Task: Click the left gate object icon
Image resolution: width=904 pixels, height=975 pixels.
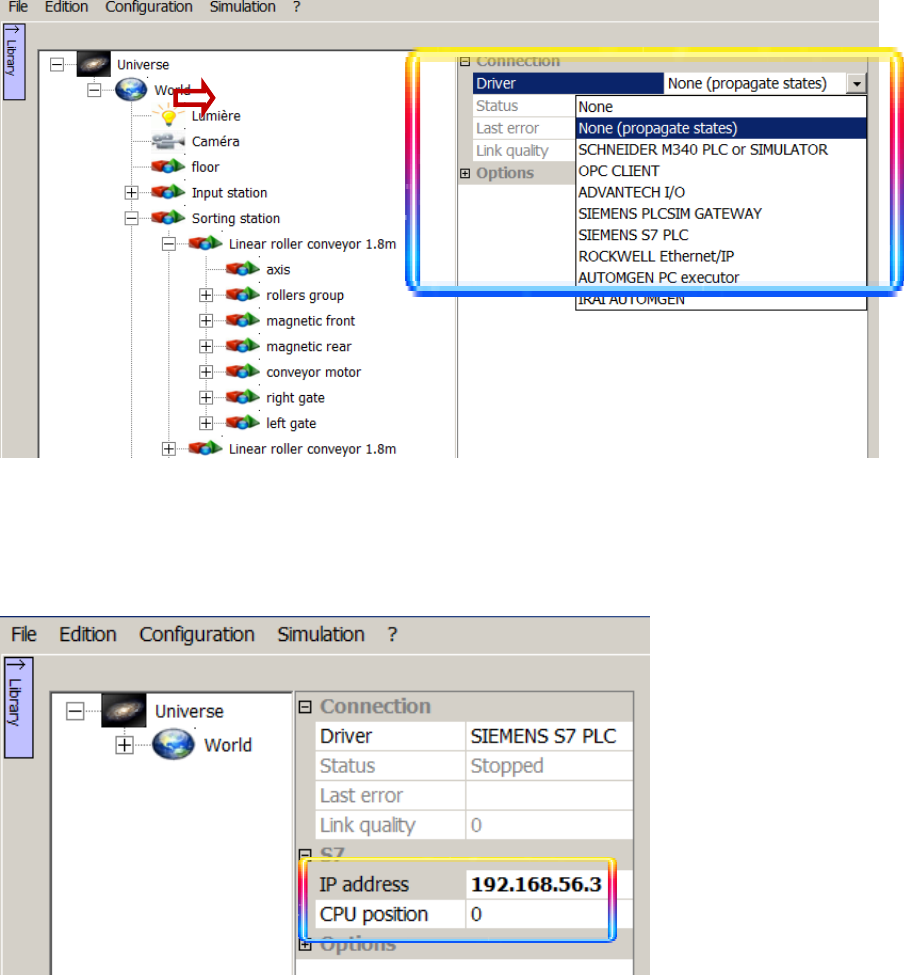Action: click(x=242, y=423)
